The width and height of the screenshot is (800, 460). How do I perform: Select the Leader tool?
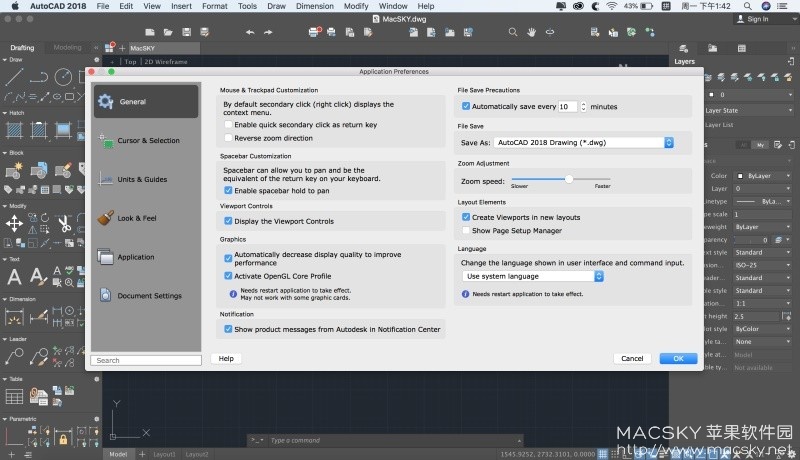[x=14, y=356]
